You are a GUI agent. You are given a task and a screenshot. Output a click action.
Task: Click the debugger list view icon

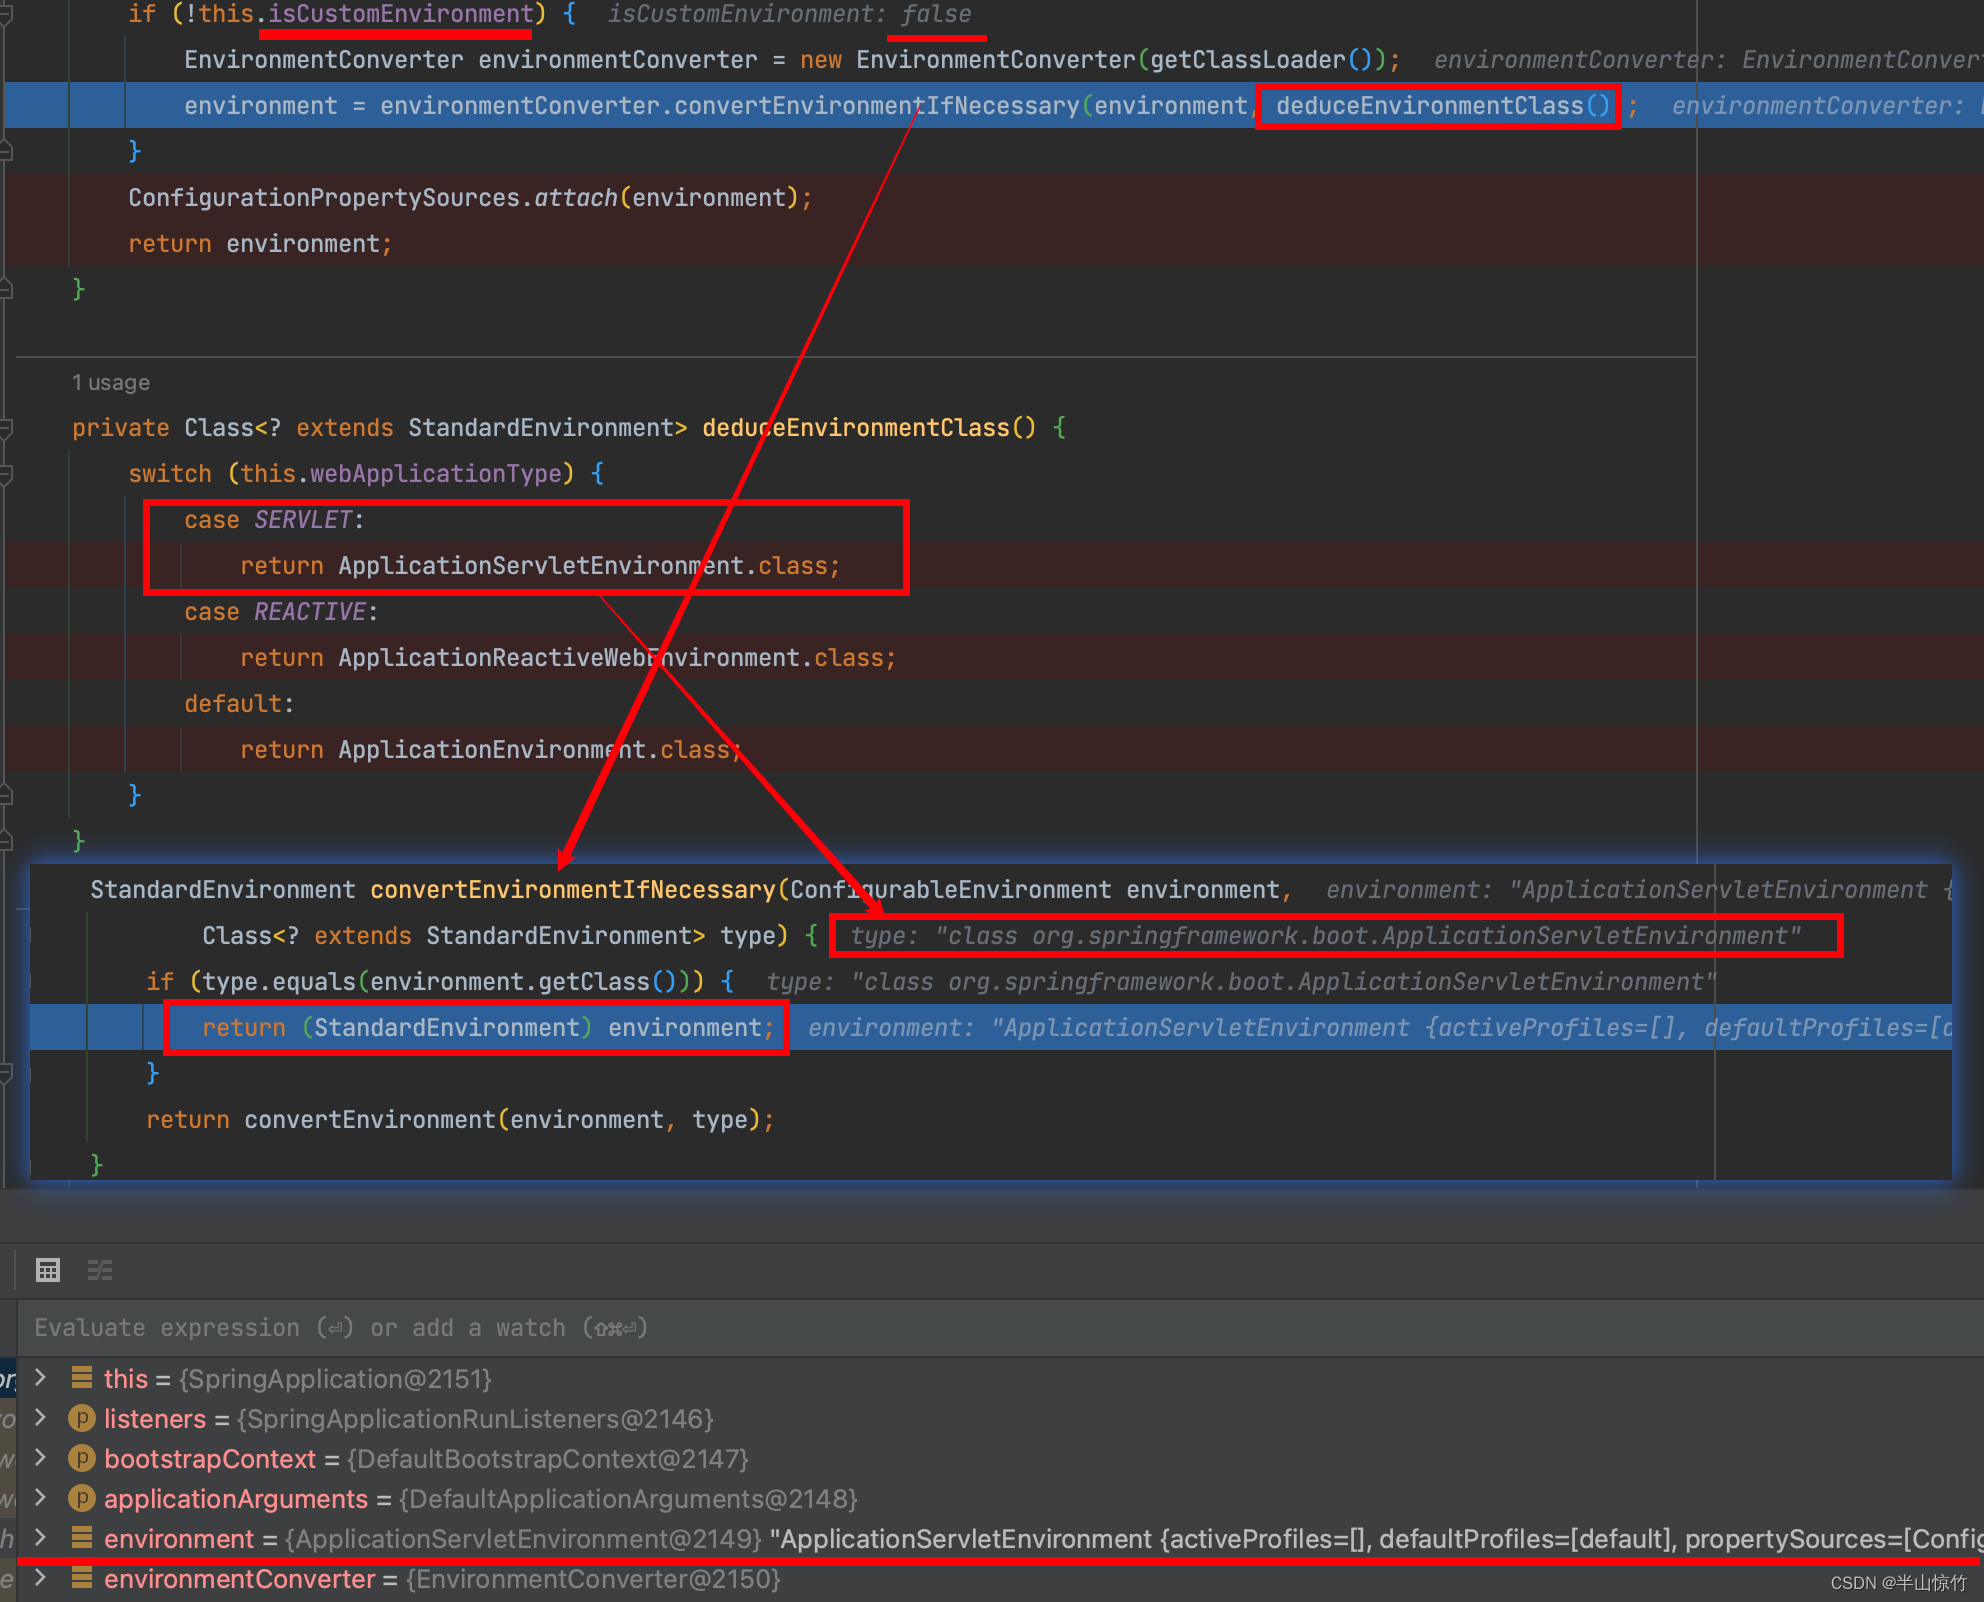100,1270
